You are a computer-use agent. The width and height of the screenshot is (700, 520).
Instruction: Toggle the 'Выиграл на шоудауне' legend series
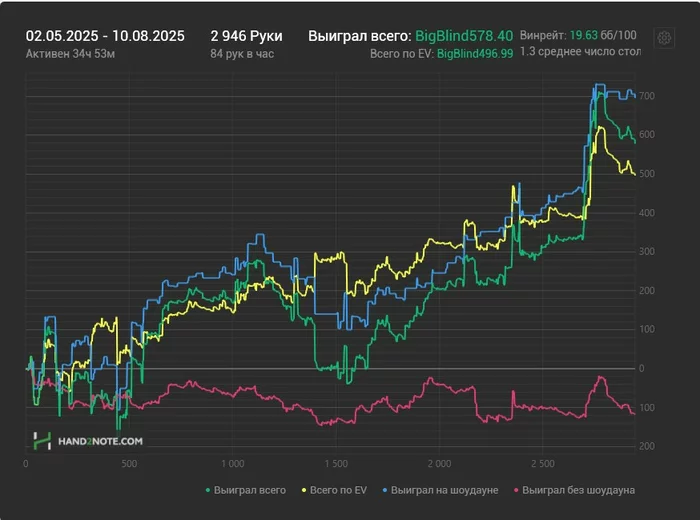click(440, 490)
